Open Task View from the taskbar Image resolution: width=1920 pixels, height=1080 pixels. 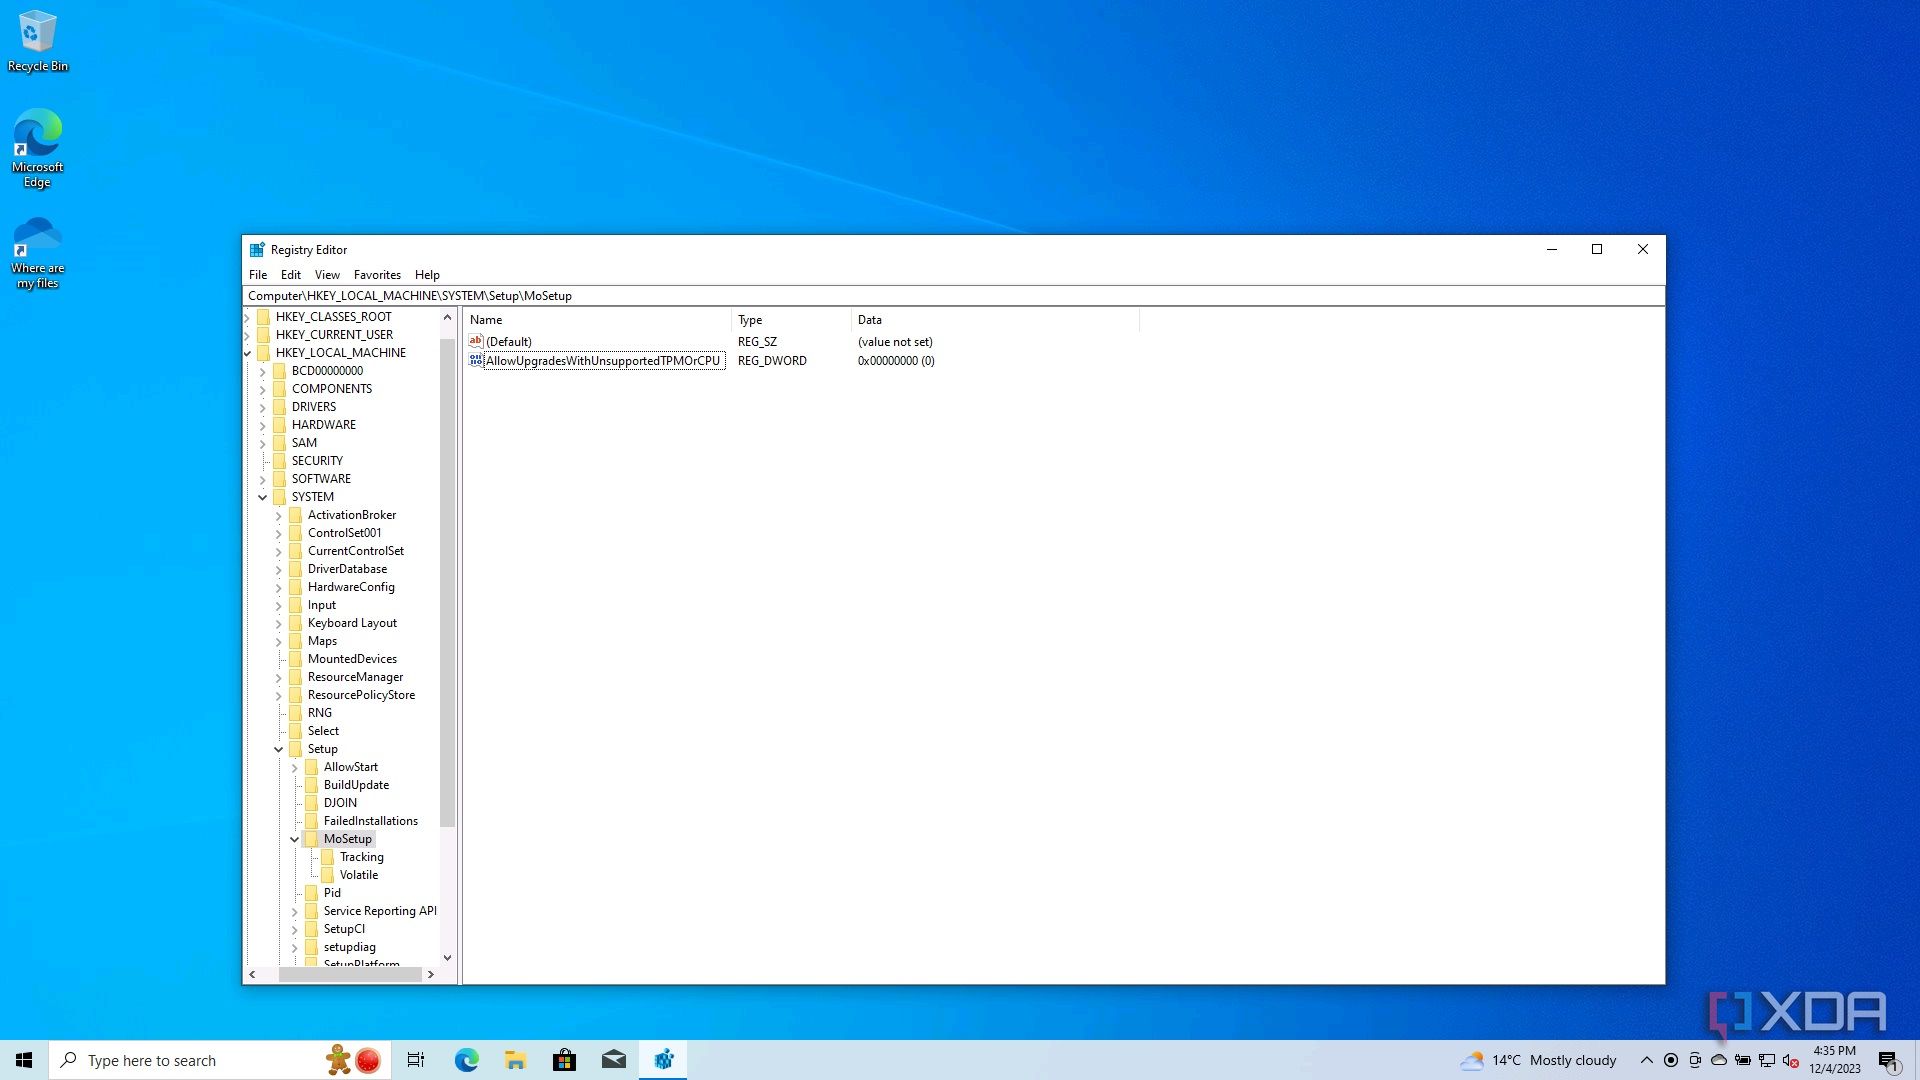(x=415, y=1060)
